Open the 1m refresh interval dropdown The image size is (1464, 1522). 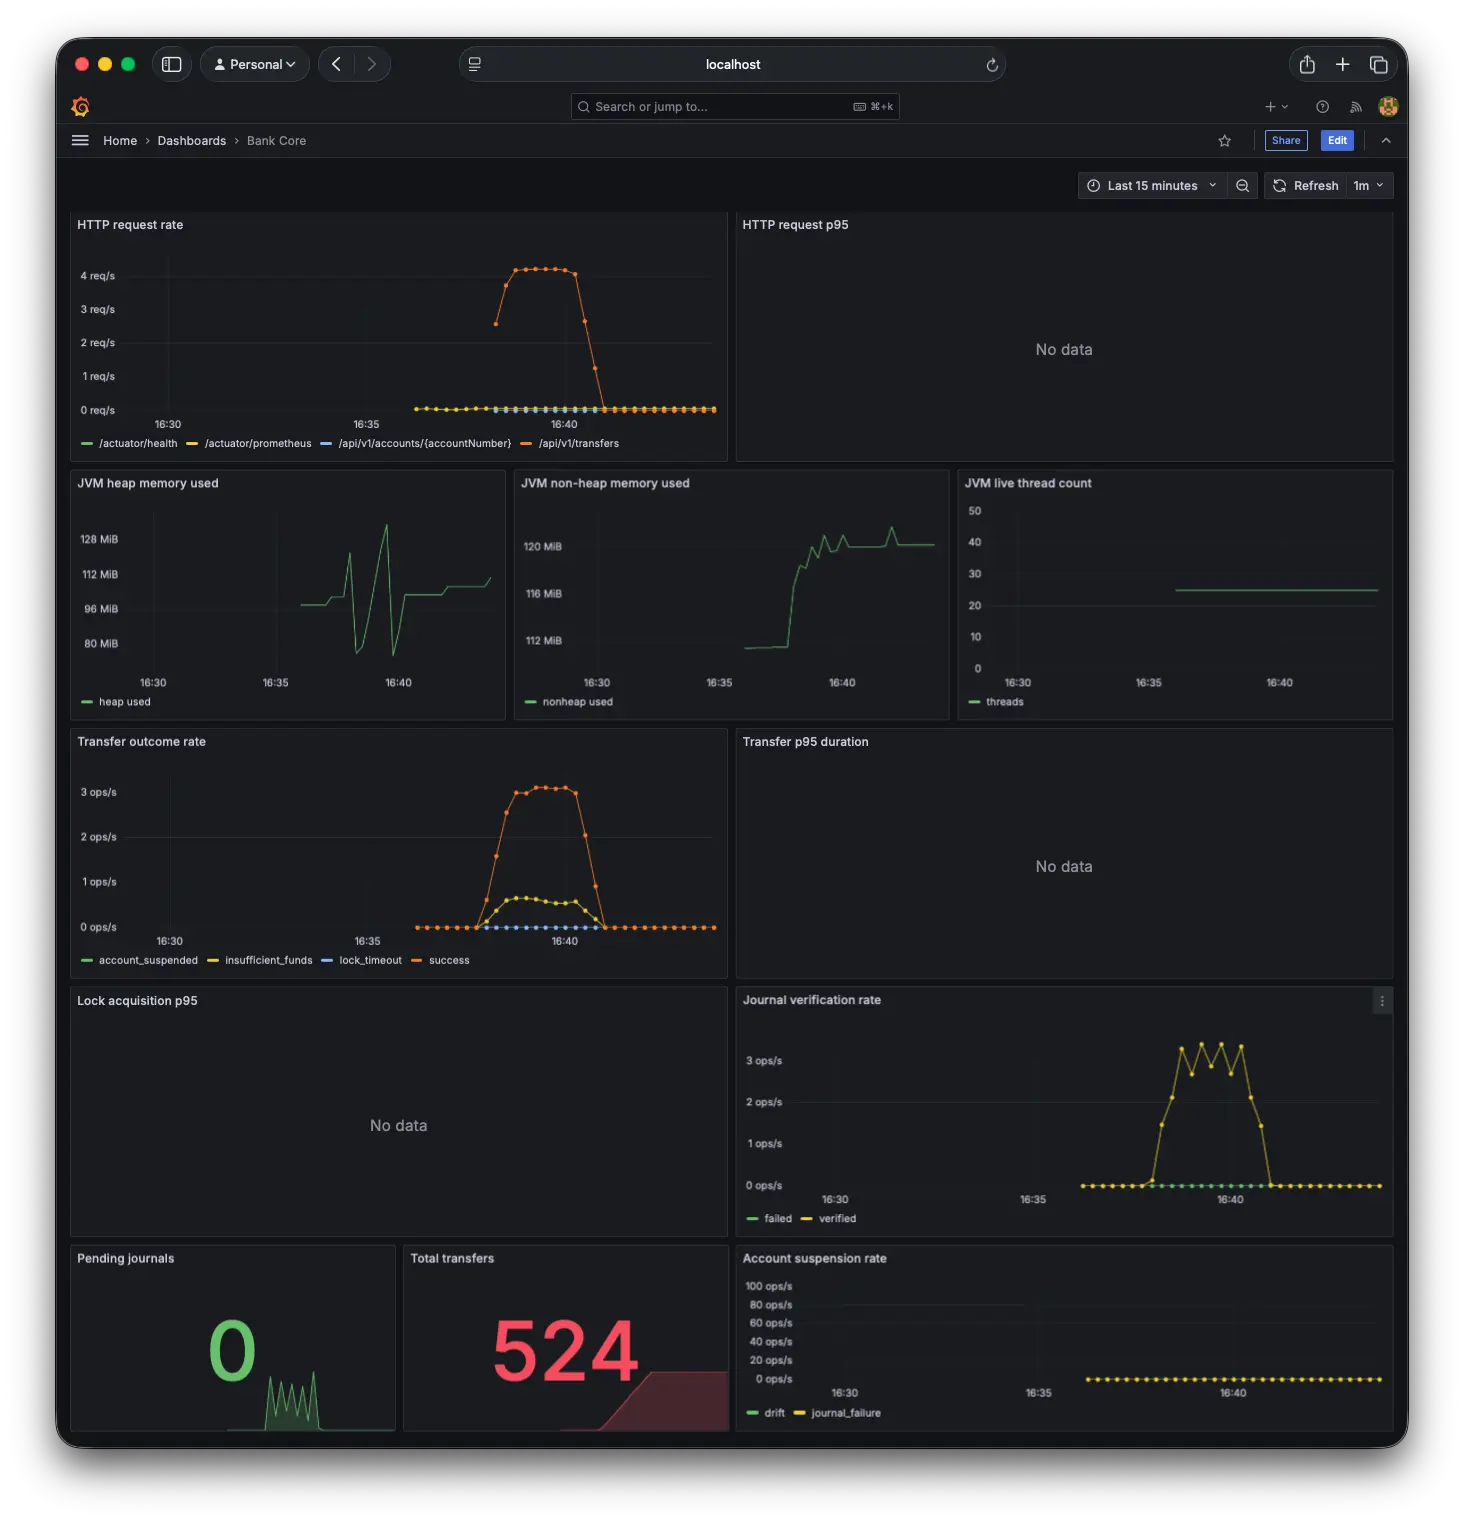click(x=1369, y=186)
